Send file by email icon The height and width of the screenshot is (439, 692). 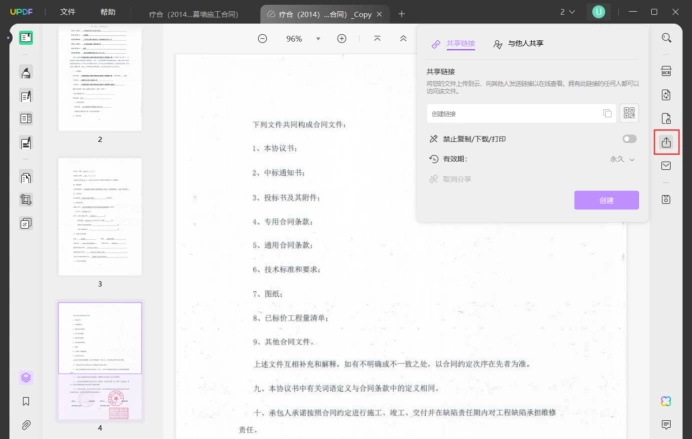(666, 165)
